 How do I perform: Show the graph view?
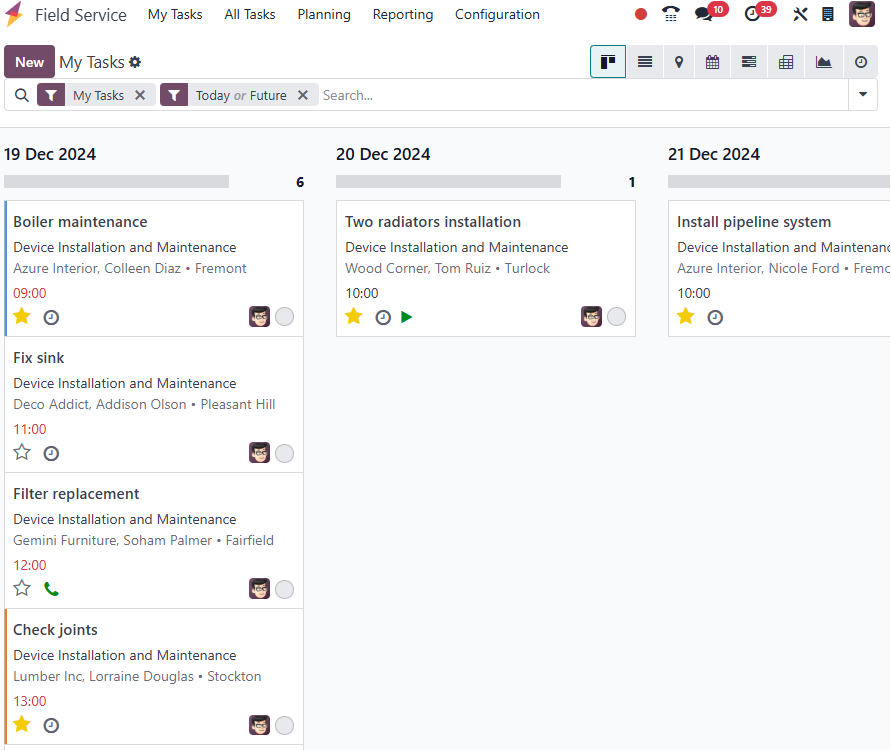coord(823,62)
